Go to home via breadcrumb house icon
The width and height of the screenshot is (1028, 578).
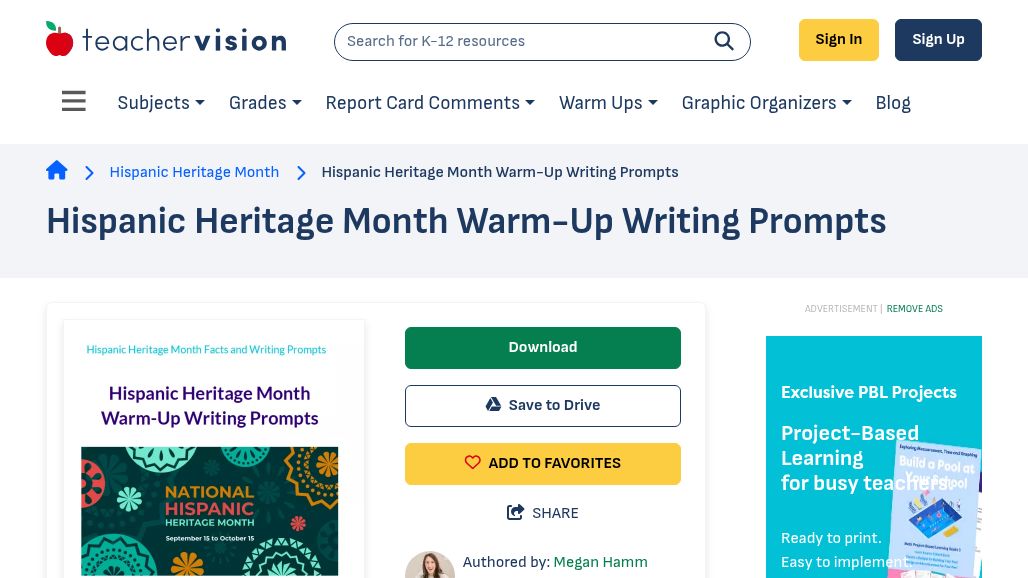tap(57, 171)
